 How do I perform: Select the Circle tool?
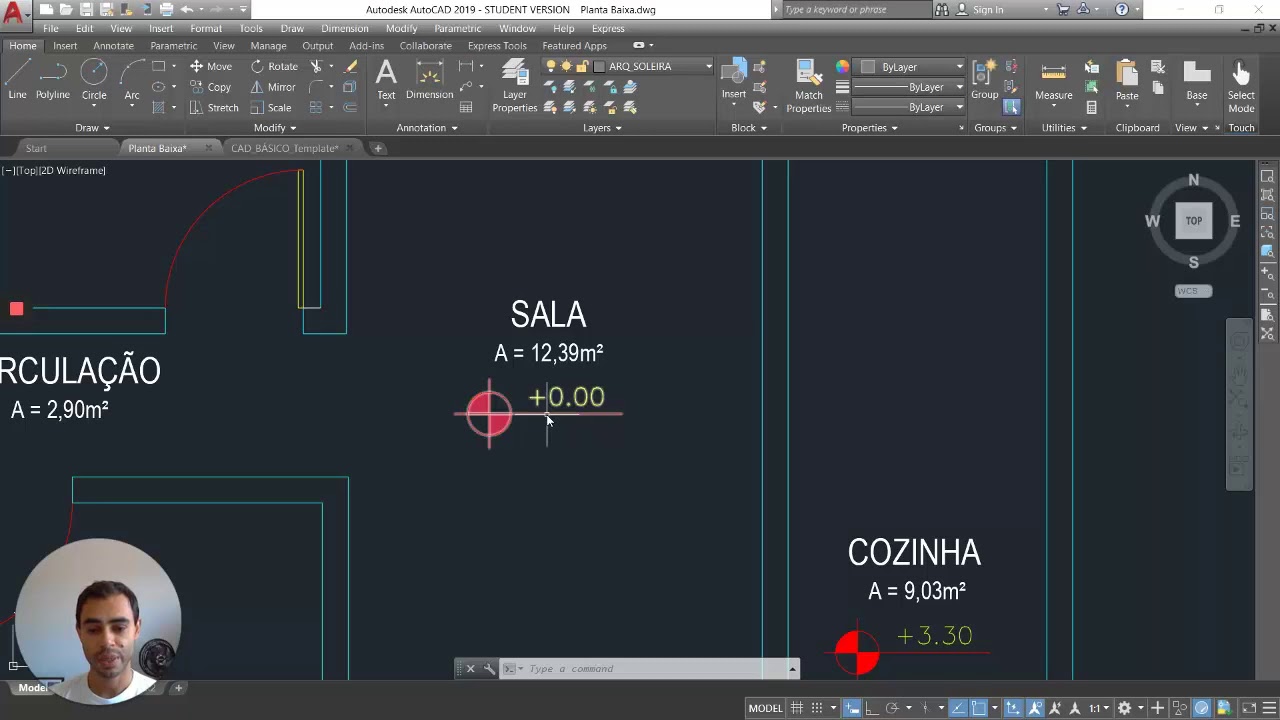94,80
